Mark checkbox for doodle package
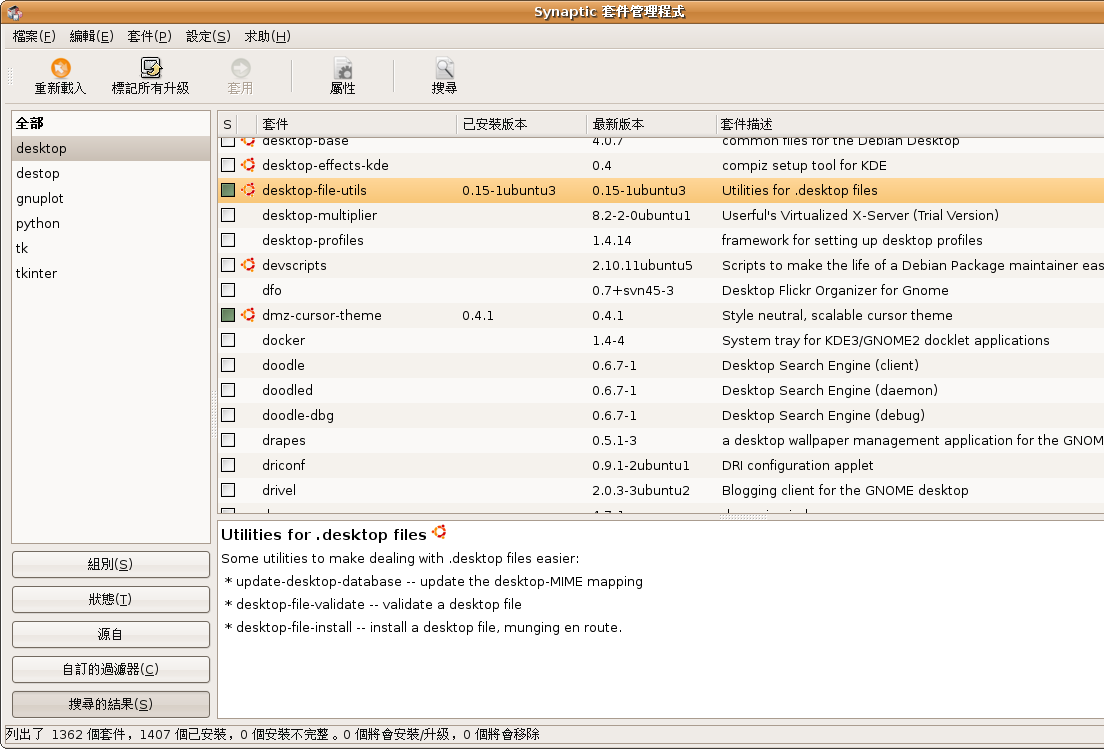This screenshot has width=1104, height=749. pos(228,365)
